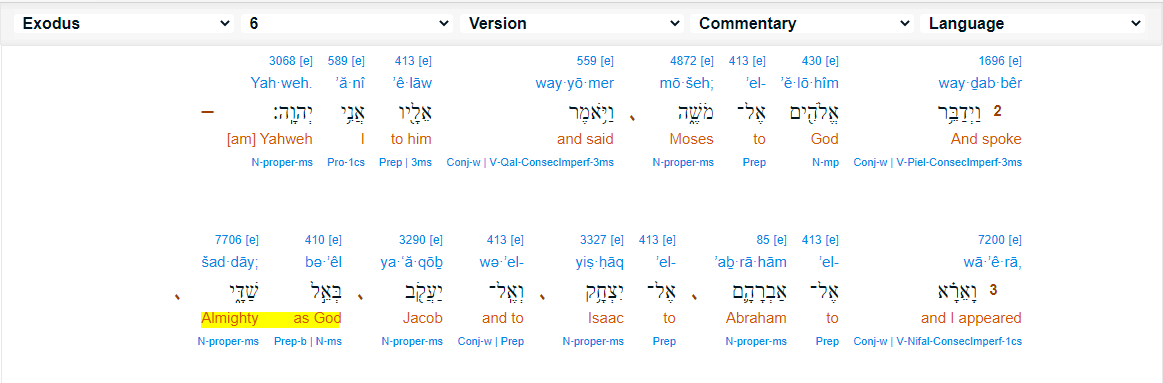Image resolution: width=1163 pixels, height=383 pixels.
Task: Open the chapter 6 dropdown
Action: (x=346, y=23)
